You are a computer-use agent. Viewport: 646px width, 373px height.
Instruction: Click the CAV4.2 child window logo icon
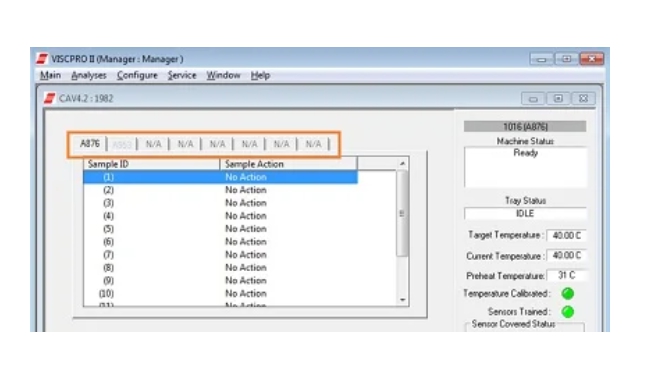[50, 99]
